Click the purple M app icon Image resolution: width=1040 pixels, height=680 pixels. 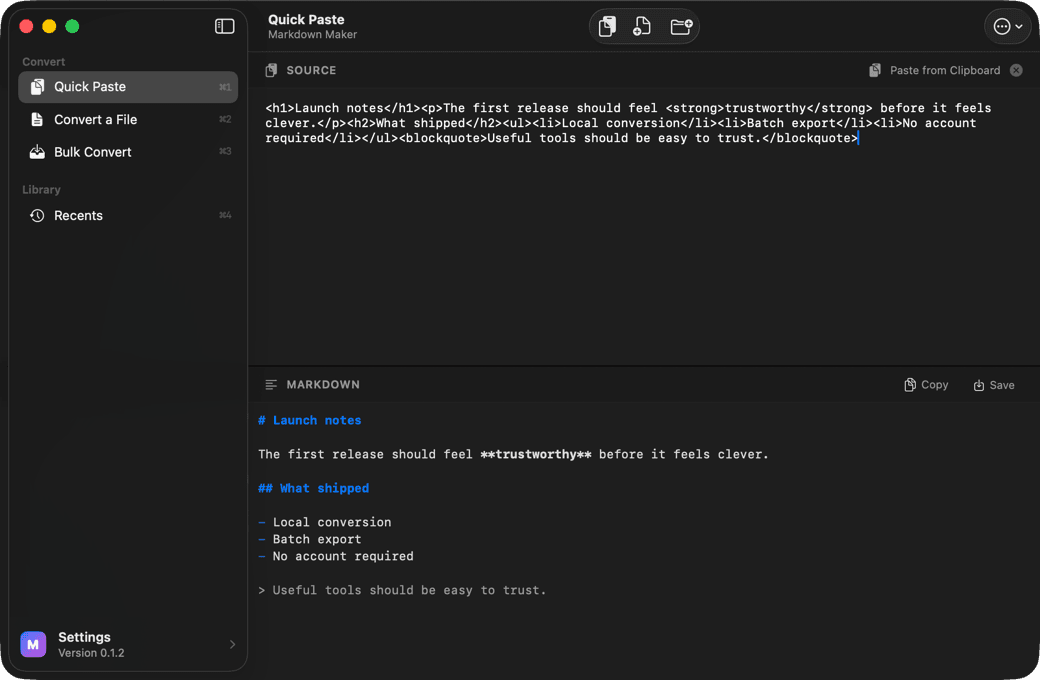(33, 644)
